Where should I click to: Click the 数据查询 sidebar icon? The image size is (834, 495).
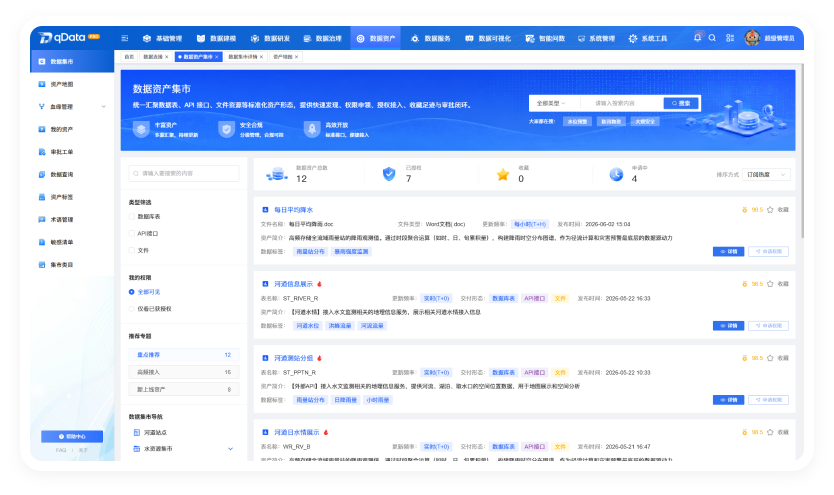pyautogui.click(x=41, y=174)
